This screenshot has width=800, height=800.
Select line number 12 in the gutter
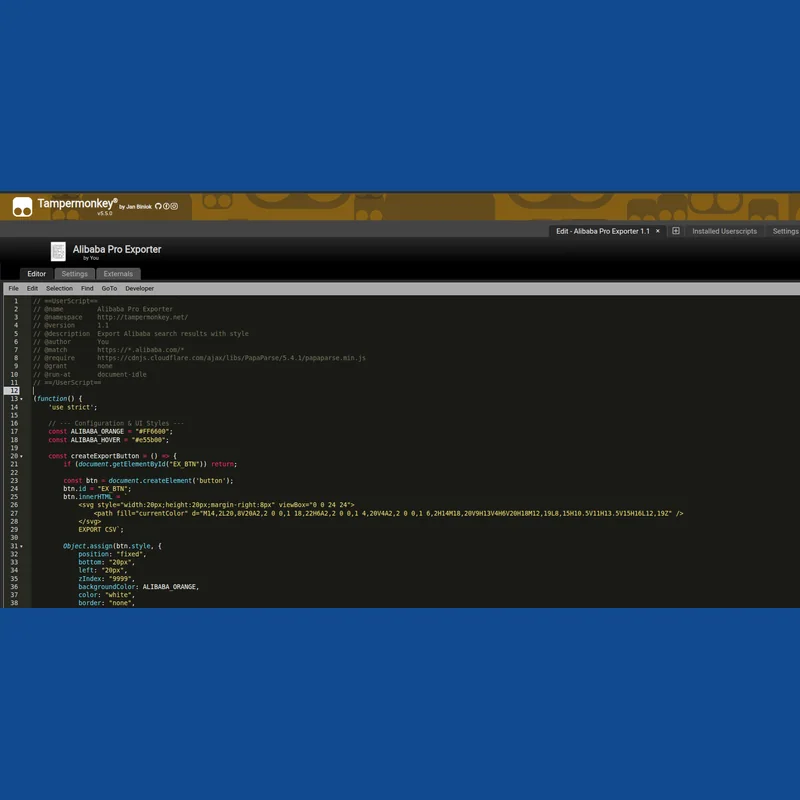tap(14, 391)
